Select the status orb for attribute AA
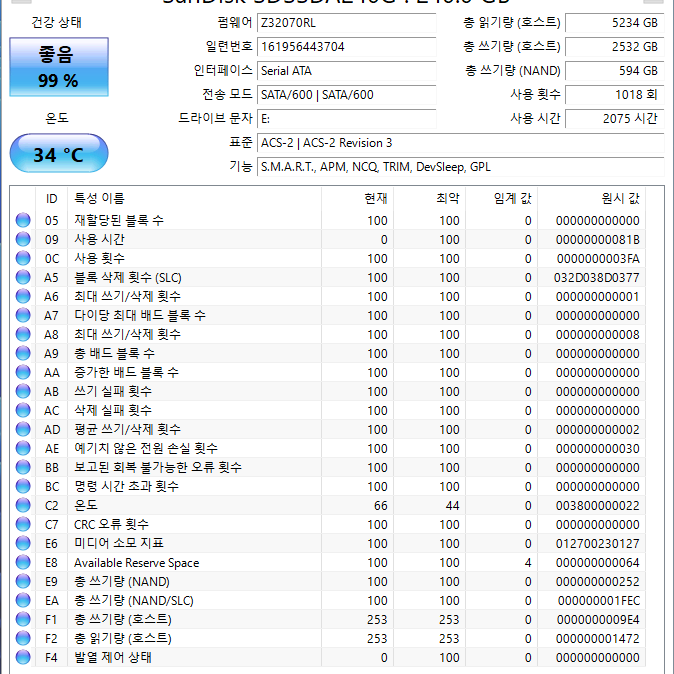 tap(23, 372)
